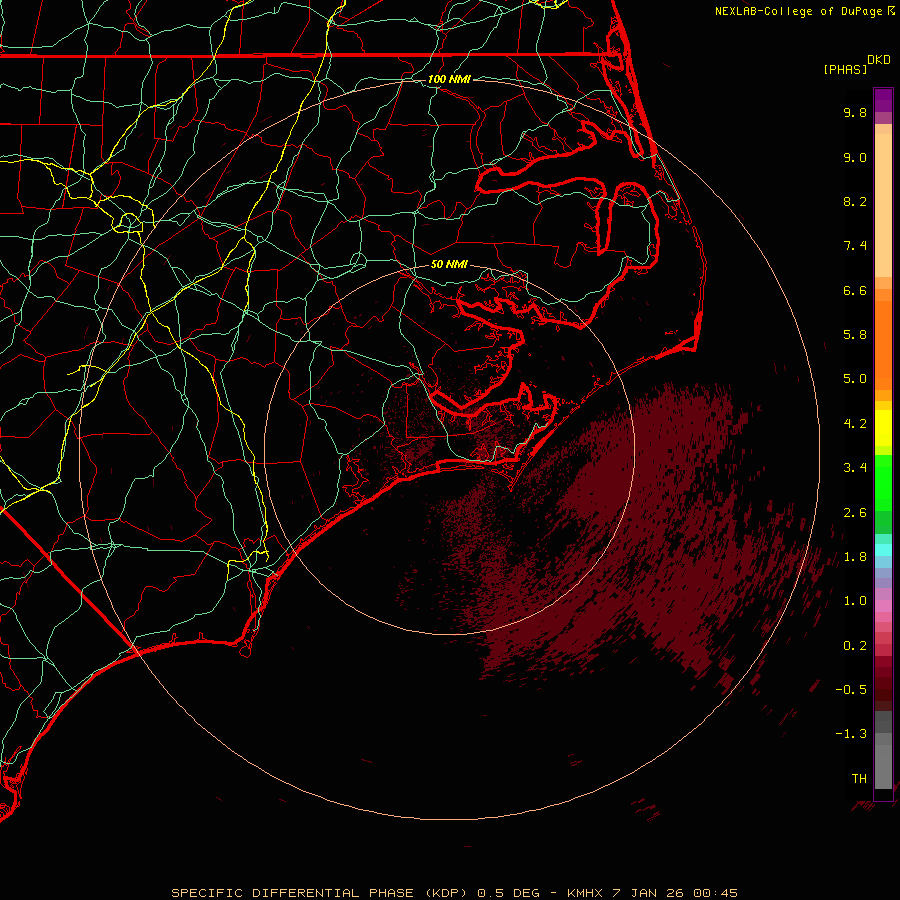Click the 3.4 scale value
Image resolution: width=900 pixels, height=900 pixels.
pos(855,468)
